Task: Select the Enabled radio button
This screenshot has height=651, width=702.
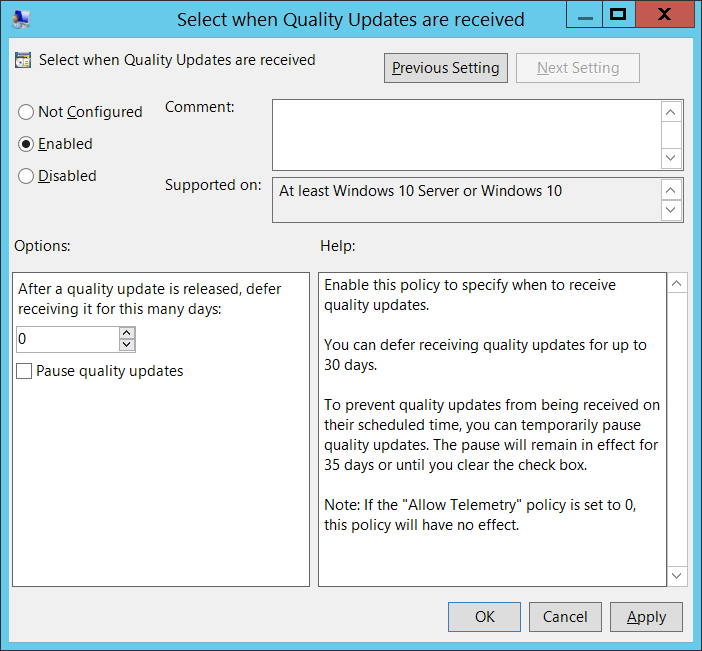Action: point(26,144)
